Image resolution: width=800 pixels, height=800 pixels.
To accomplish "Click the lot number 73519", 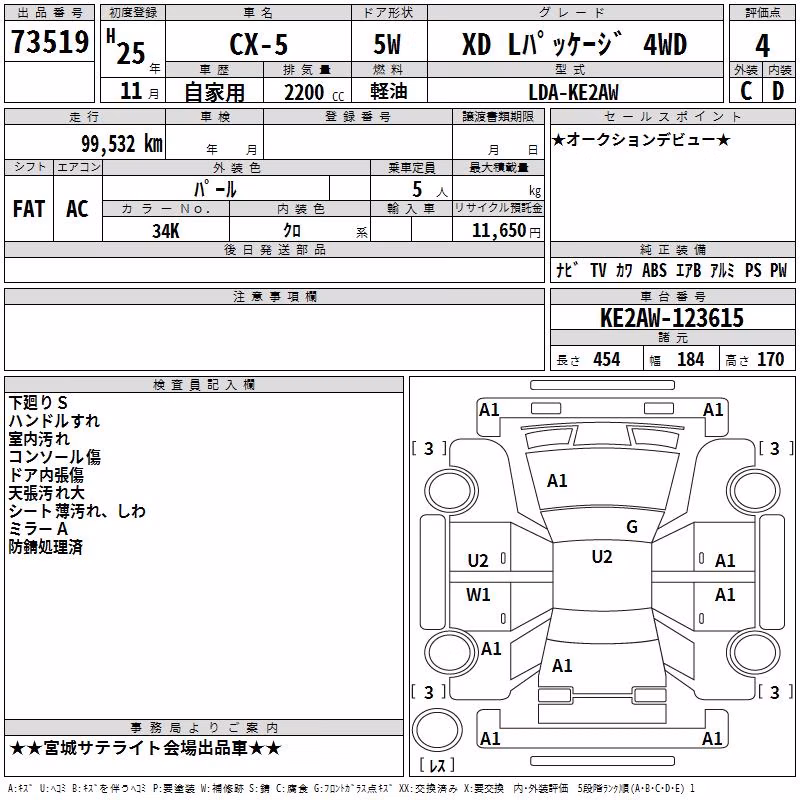I will [50, 42].
